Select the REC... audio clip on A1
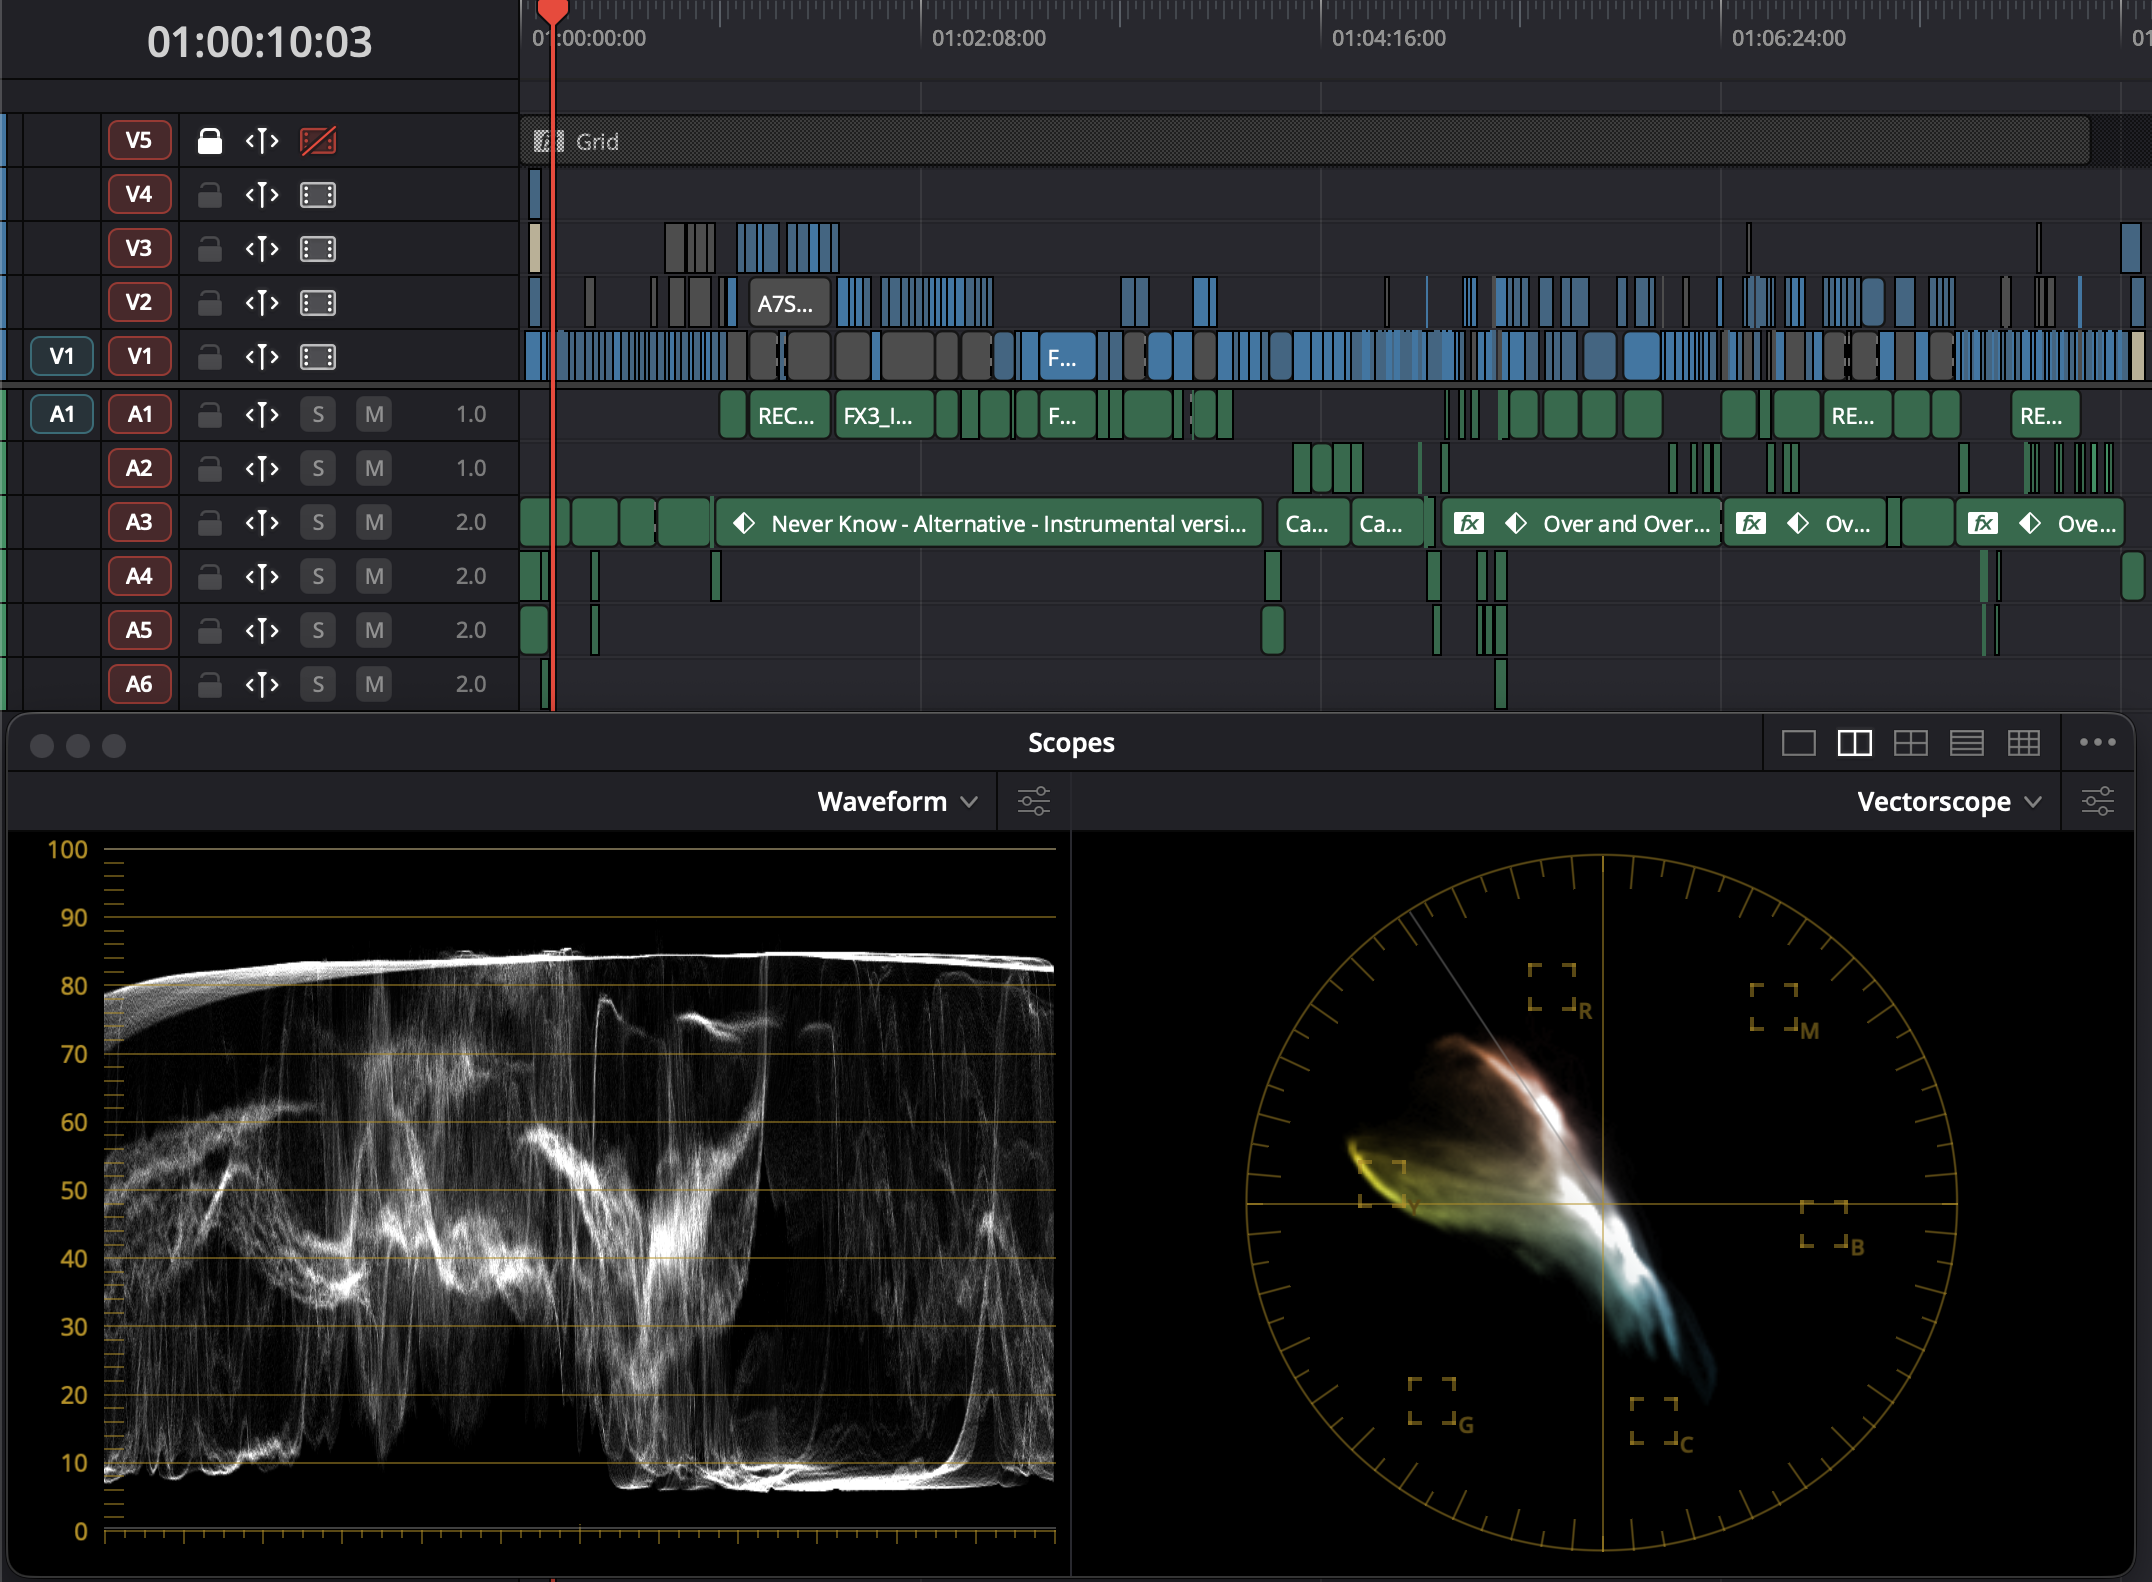The width and height of the screenshot is (2152, 1582). [789, 415]
